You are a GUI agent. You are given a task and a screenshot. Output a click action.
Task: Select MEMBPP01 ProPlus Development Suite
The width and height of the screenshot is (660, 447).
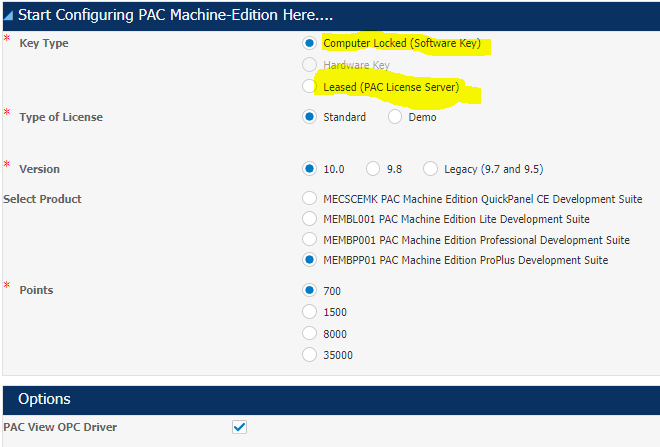pyautogui.click(x=309, y=260)
